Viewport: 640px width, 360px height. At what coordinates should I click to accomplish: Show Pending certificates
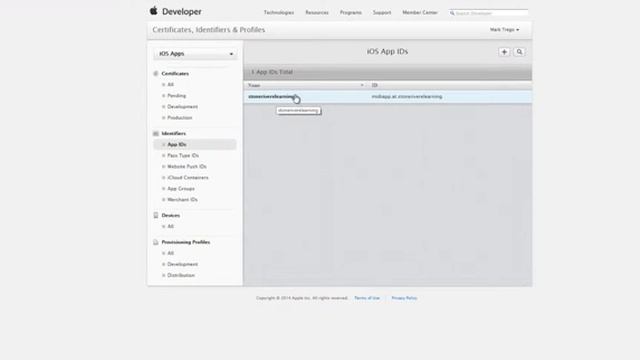(176, 96)
